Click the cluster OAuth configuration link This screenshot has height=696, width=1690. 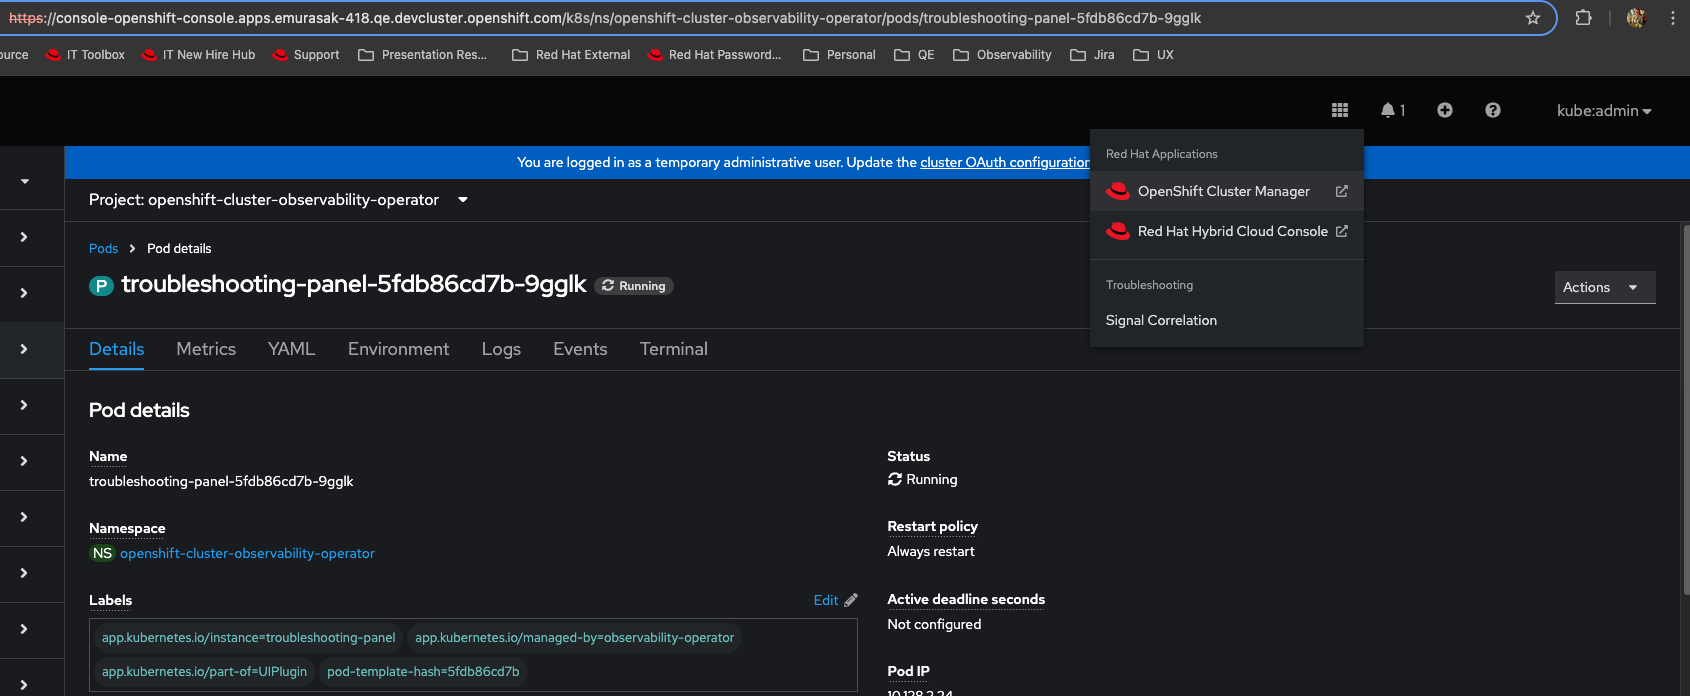[1004, 162]
